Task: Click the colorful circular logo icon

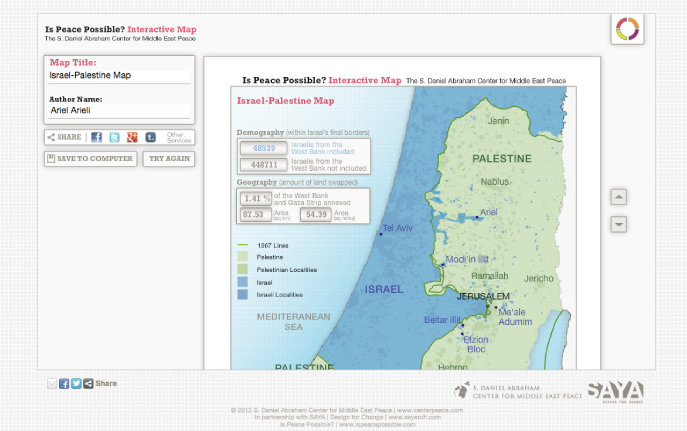Action: (x=627, y=29)
